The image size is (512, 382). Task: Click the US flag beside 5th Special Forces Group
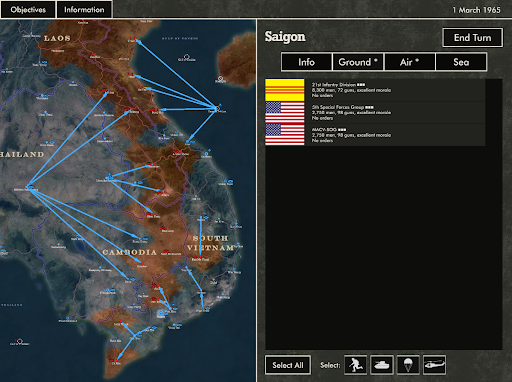pos(285,112)
